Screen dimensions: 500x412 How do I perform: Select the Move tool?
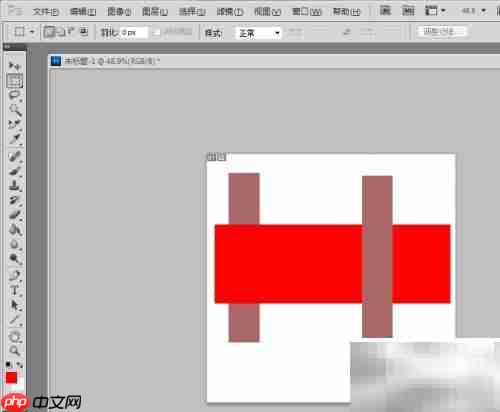15,66
